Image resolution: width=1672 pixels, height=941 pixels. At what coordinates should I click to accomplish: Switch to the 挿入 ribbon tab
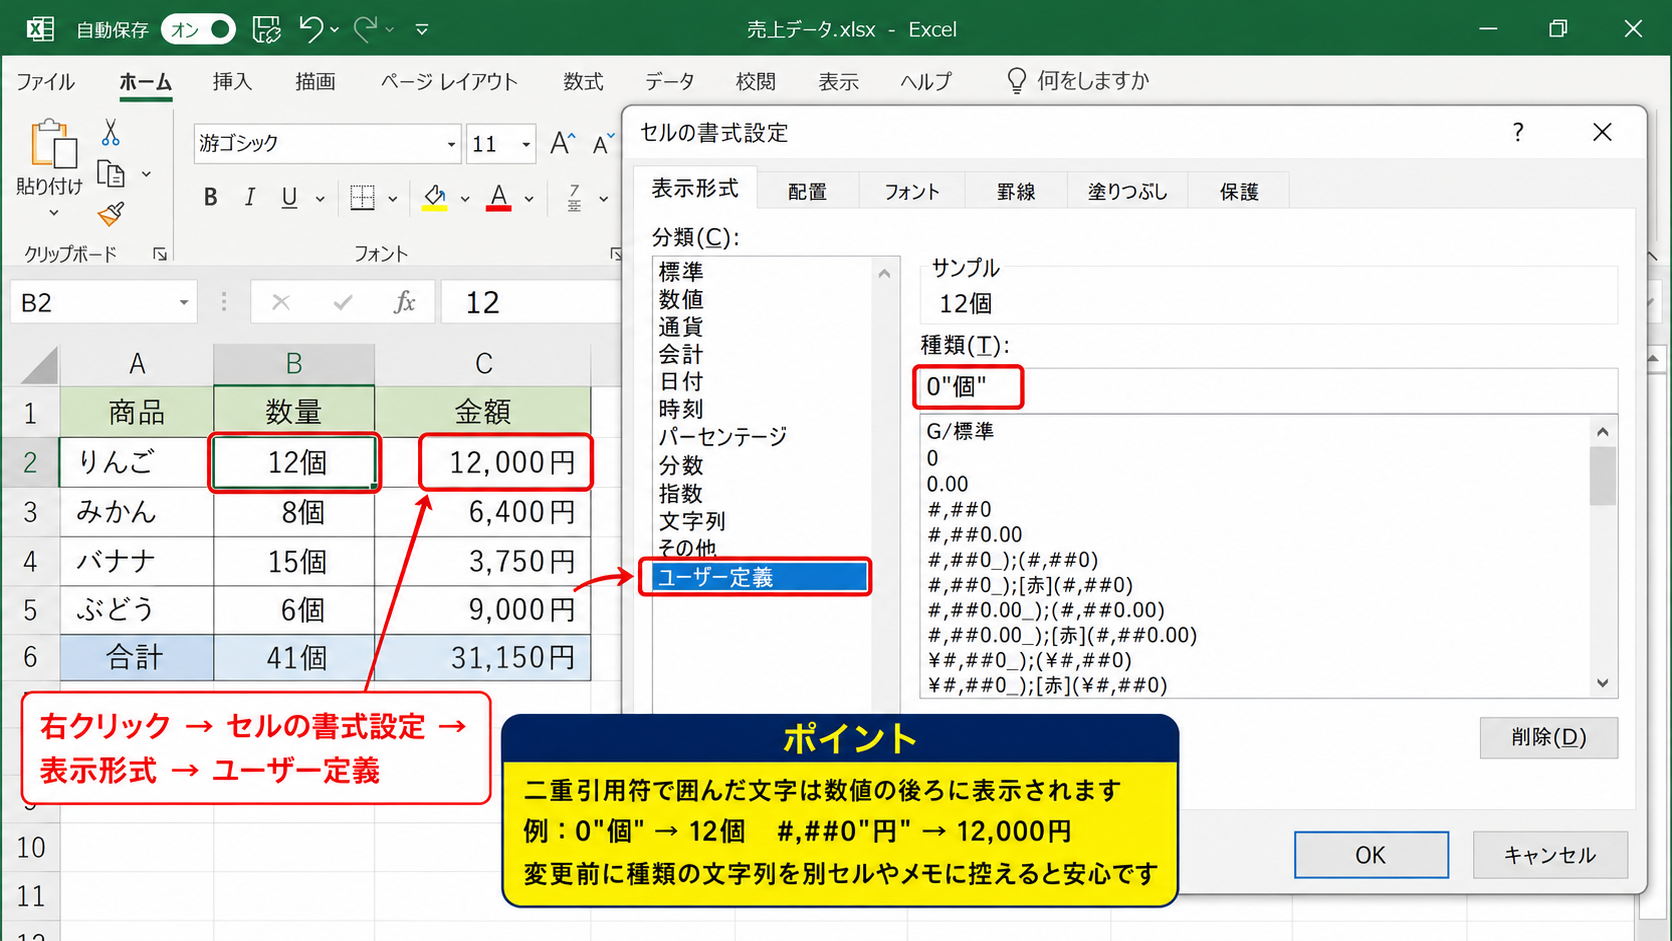232,82
